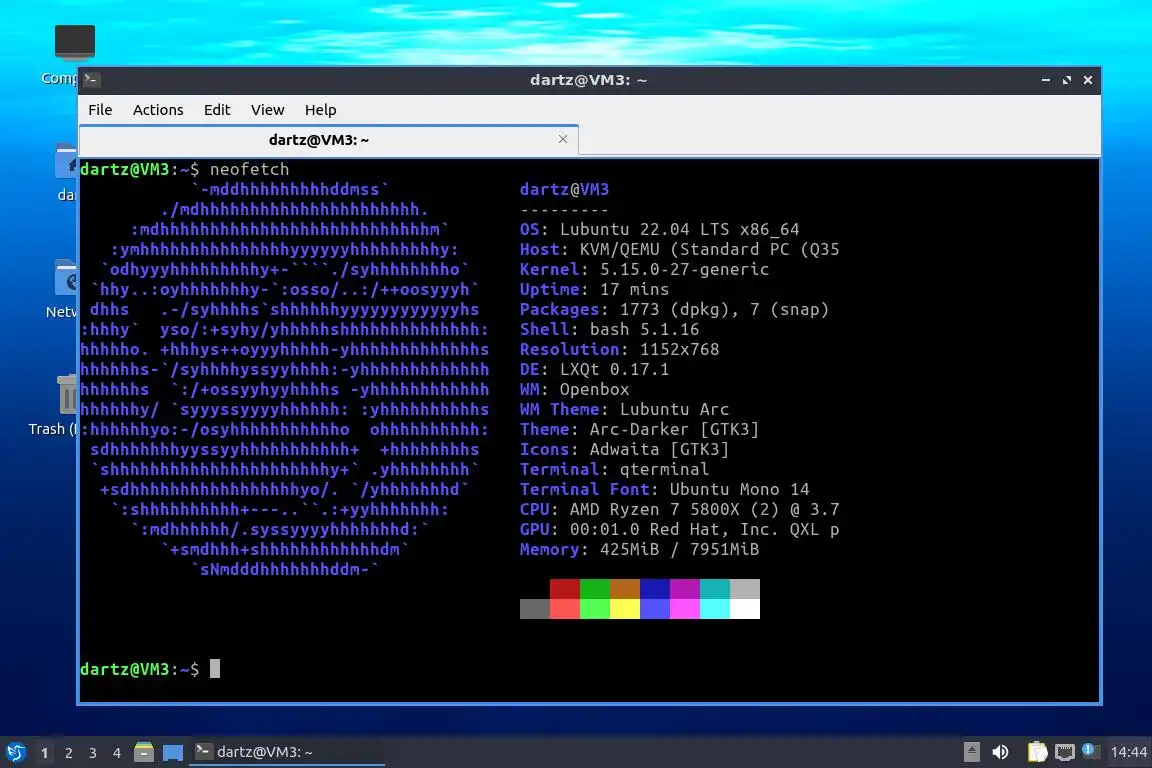Click the 'Uptime: 17 mins' line

594,289
